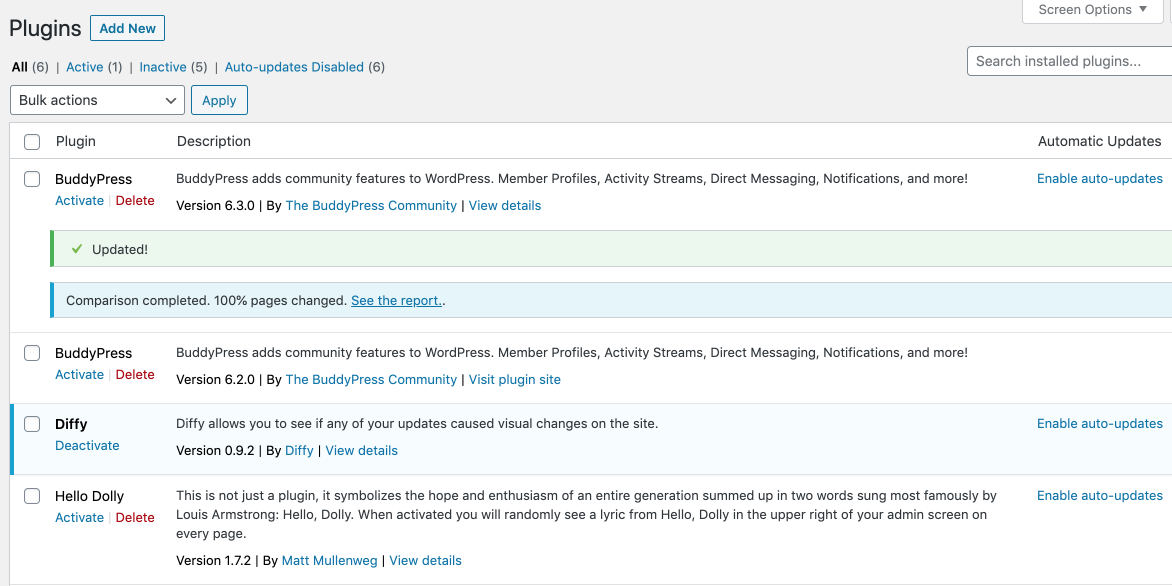Click the Plugins page heading
The height and width of the screenshot is (586, 1172).
point(45,28)
